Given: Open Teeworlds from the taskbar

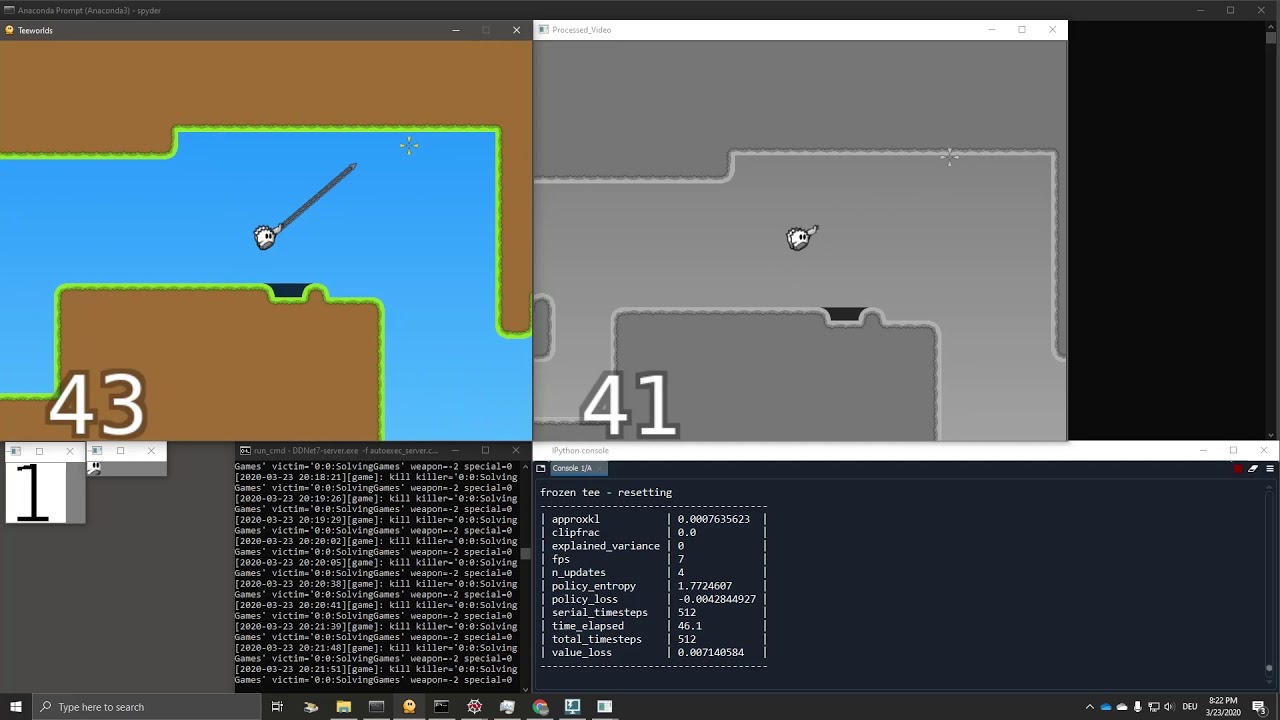Looking at the screenshot, I should (409, 707).
